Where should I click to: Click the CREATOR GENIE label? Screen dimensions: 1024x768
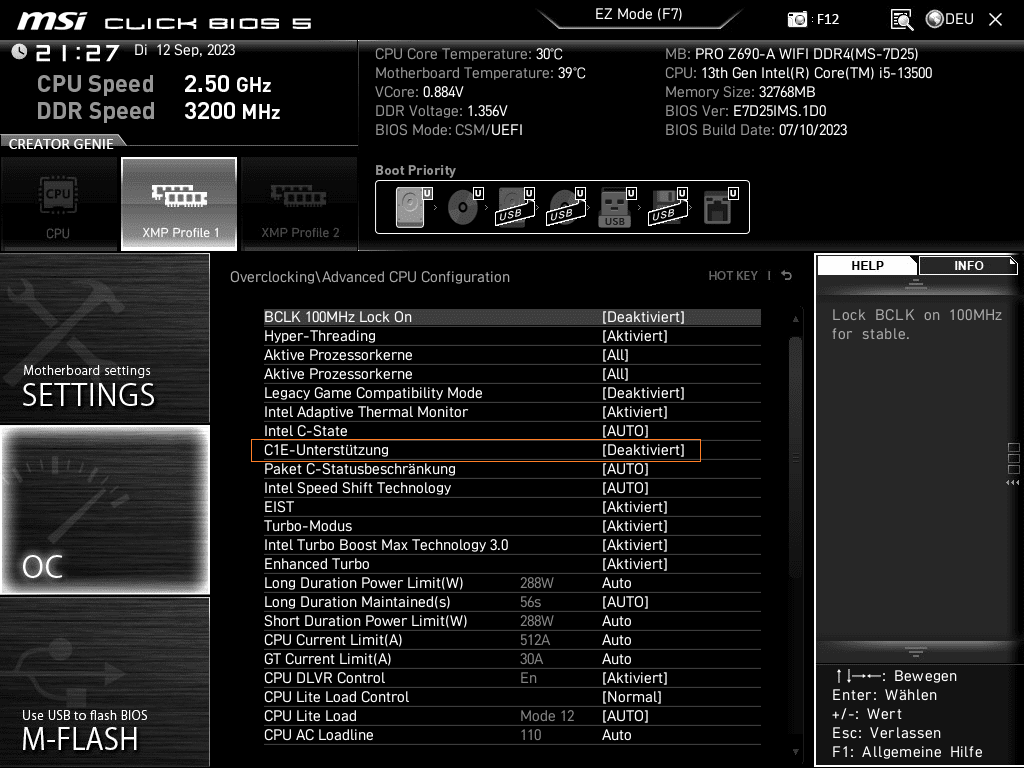[x=61, y=144]
